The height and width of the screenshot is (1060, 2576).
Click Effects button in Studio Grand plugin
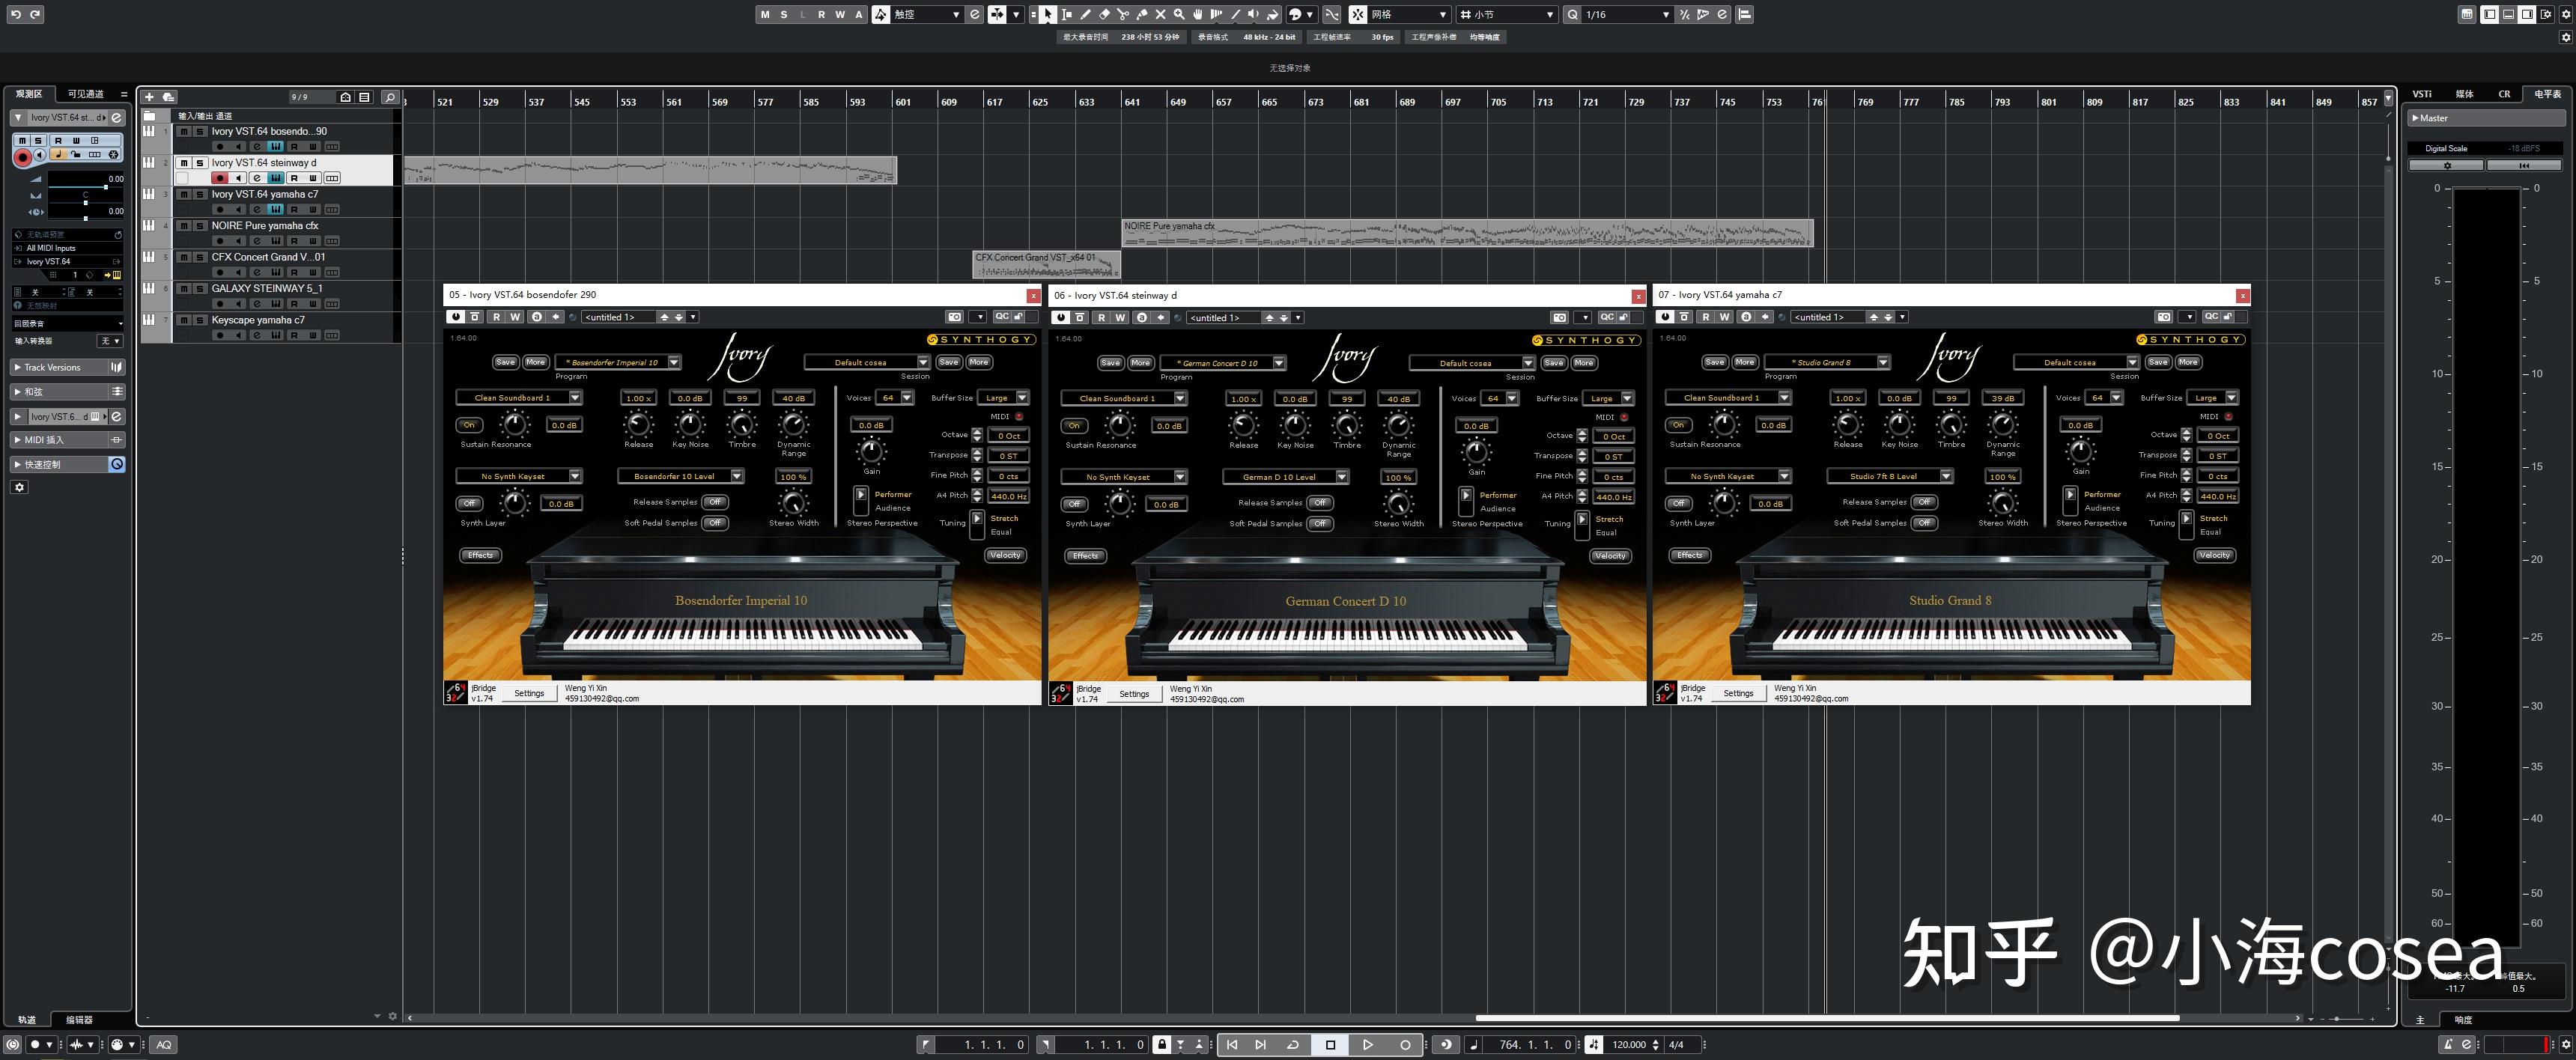[x=1689, y=555]
